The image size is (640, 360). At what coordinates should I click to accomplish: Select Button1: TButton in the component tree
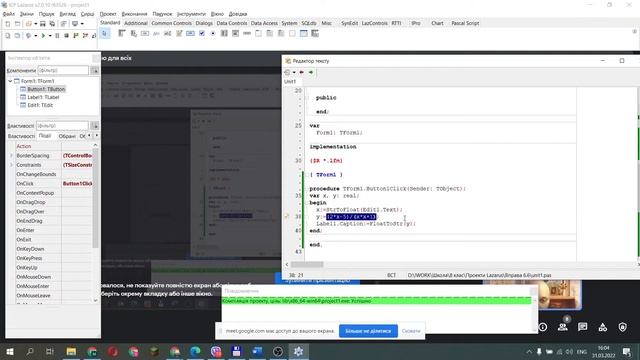(46, 89)
